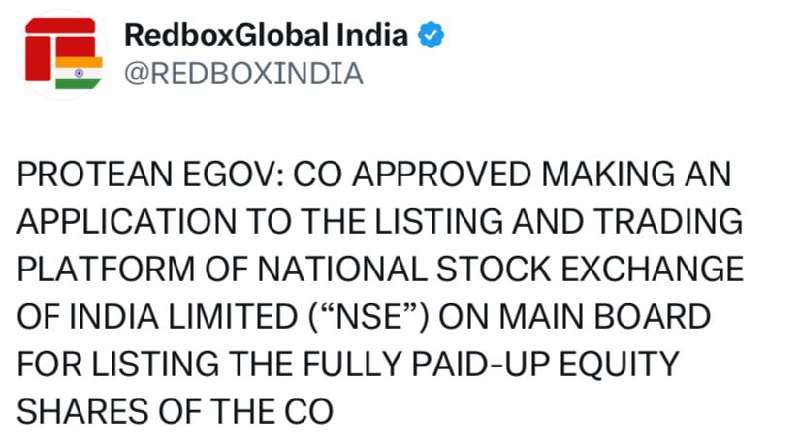Click the last line "SHARES OF THE CO"
The width and height of the screenshot is (800, 446).
176,411
